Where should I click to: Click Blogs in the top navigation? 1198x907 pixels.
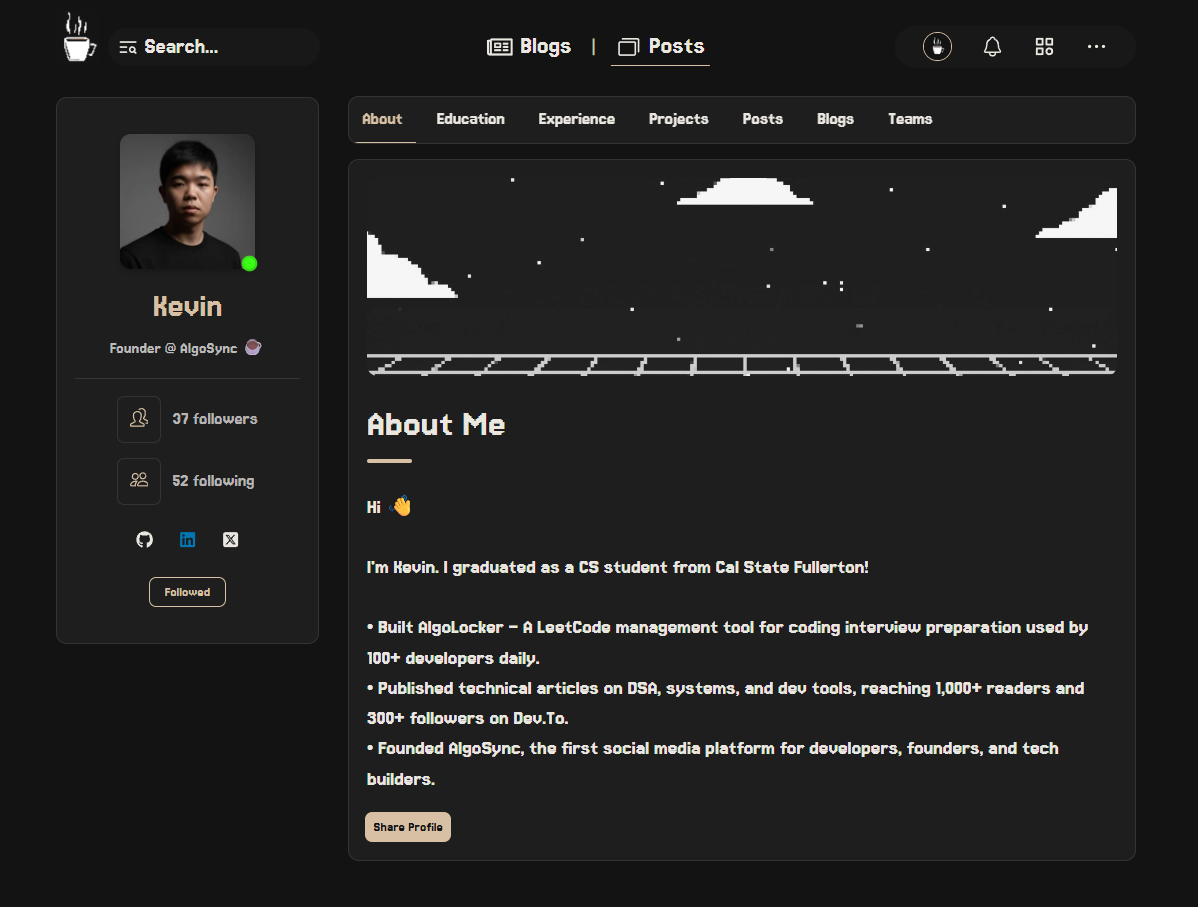coord(529,46)
